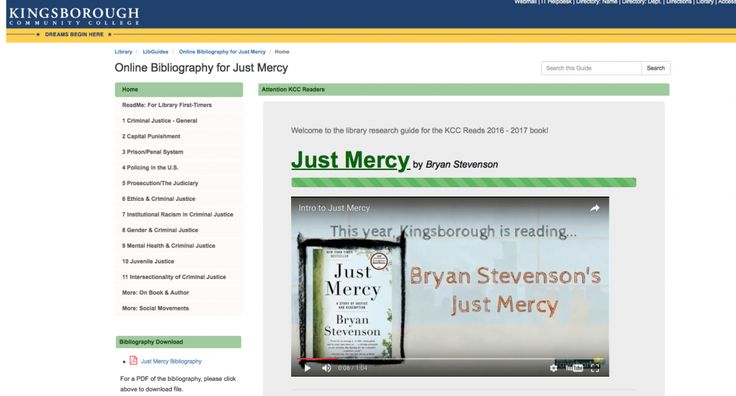The width and height of the screenshot is (736, 396).
Task: Click the YouTube logo in the player
Action: pos(574,368)
